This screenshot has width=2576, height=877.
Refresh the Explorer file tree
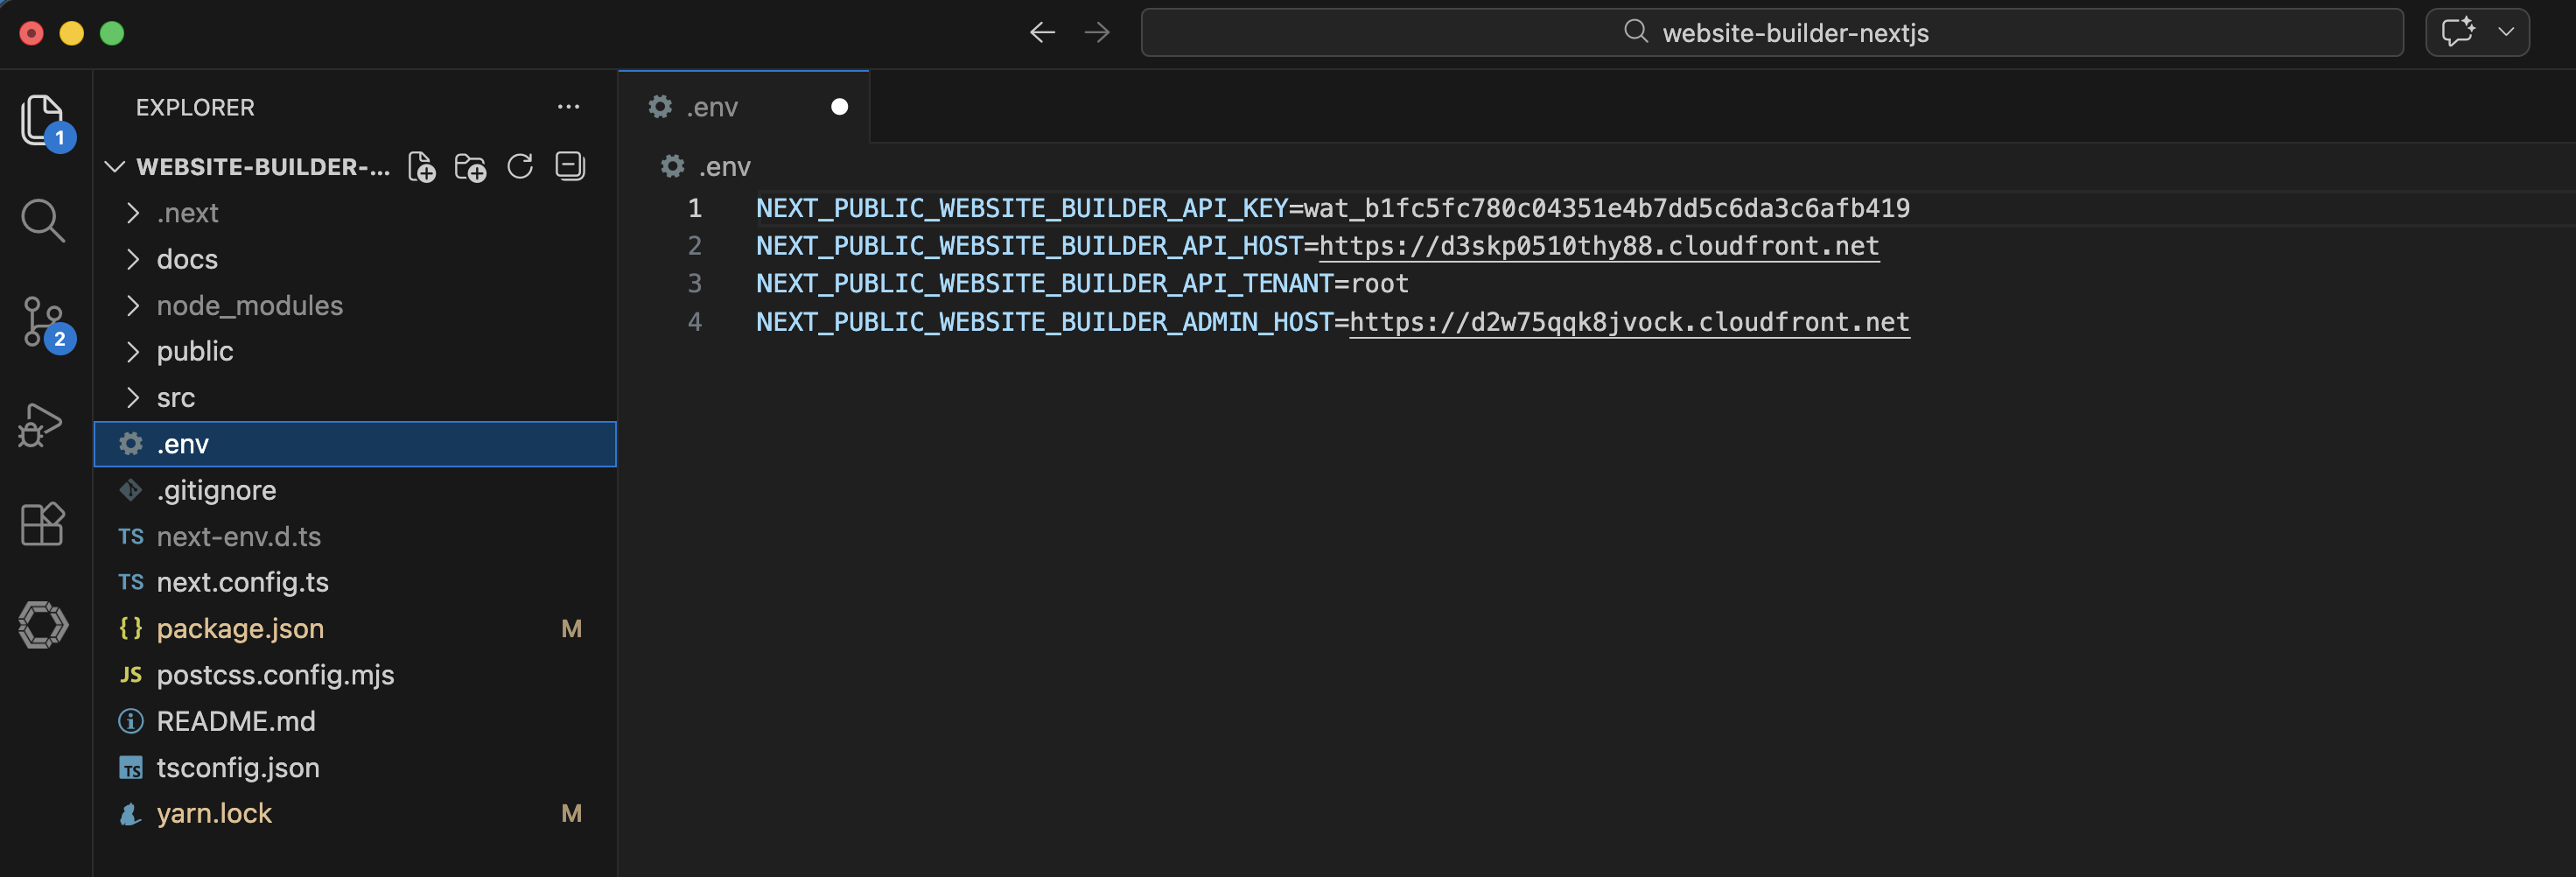tap(520, 167)
